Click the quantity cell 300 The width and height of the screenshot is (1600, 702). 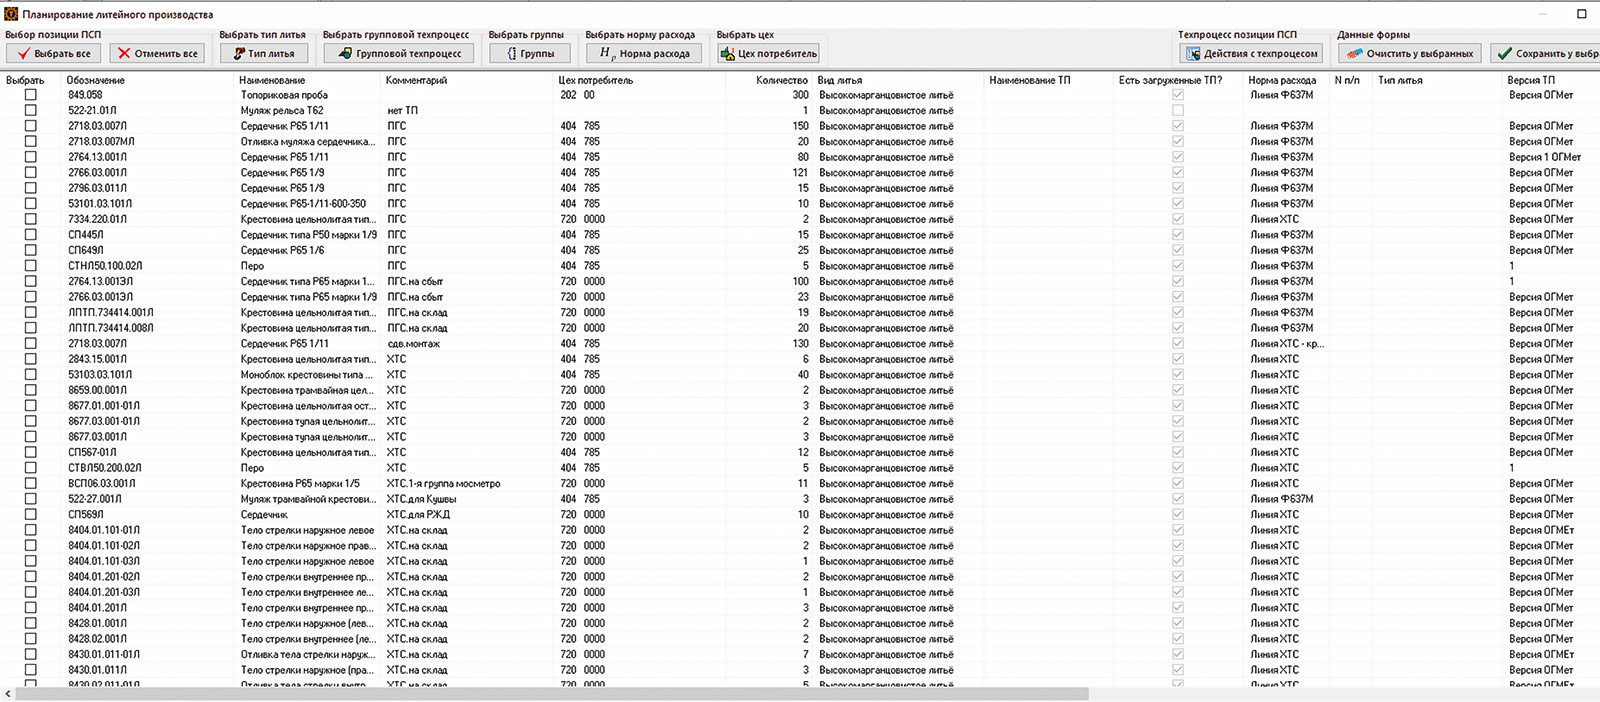pos(800,95)
